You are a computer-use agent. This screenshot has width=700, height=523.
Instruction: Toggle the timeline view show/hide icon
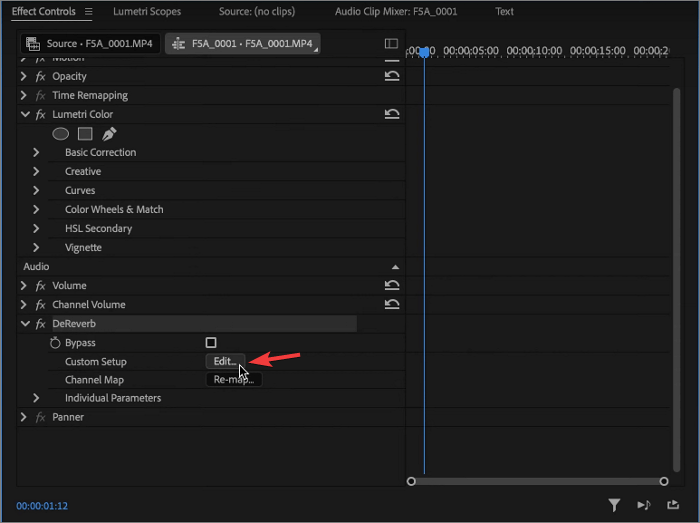(391, 43)
